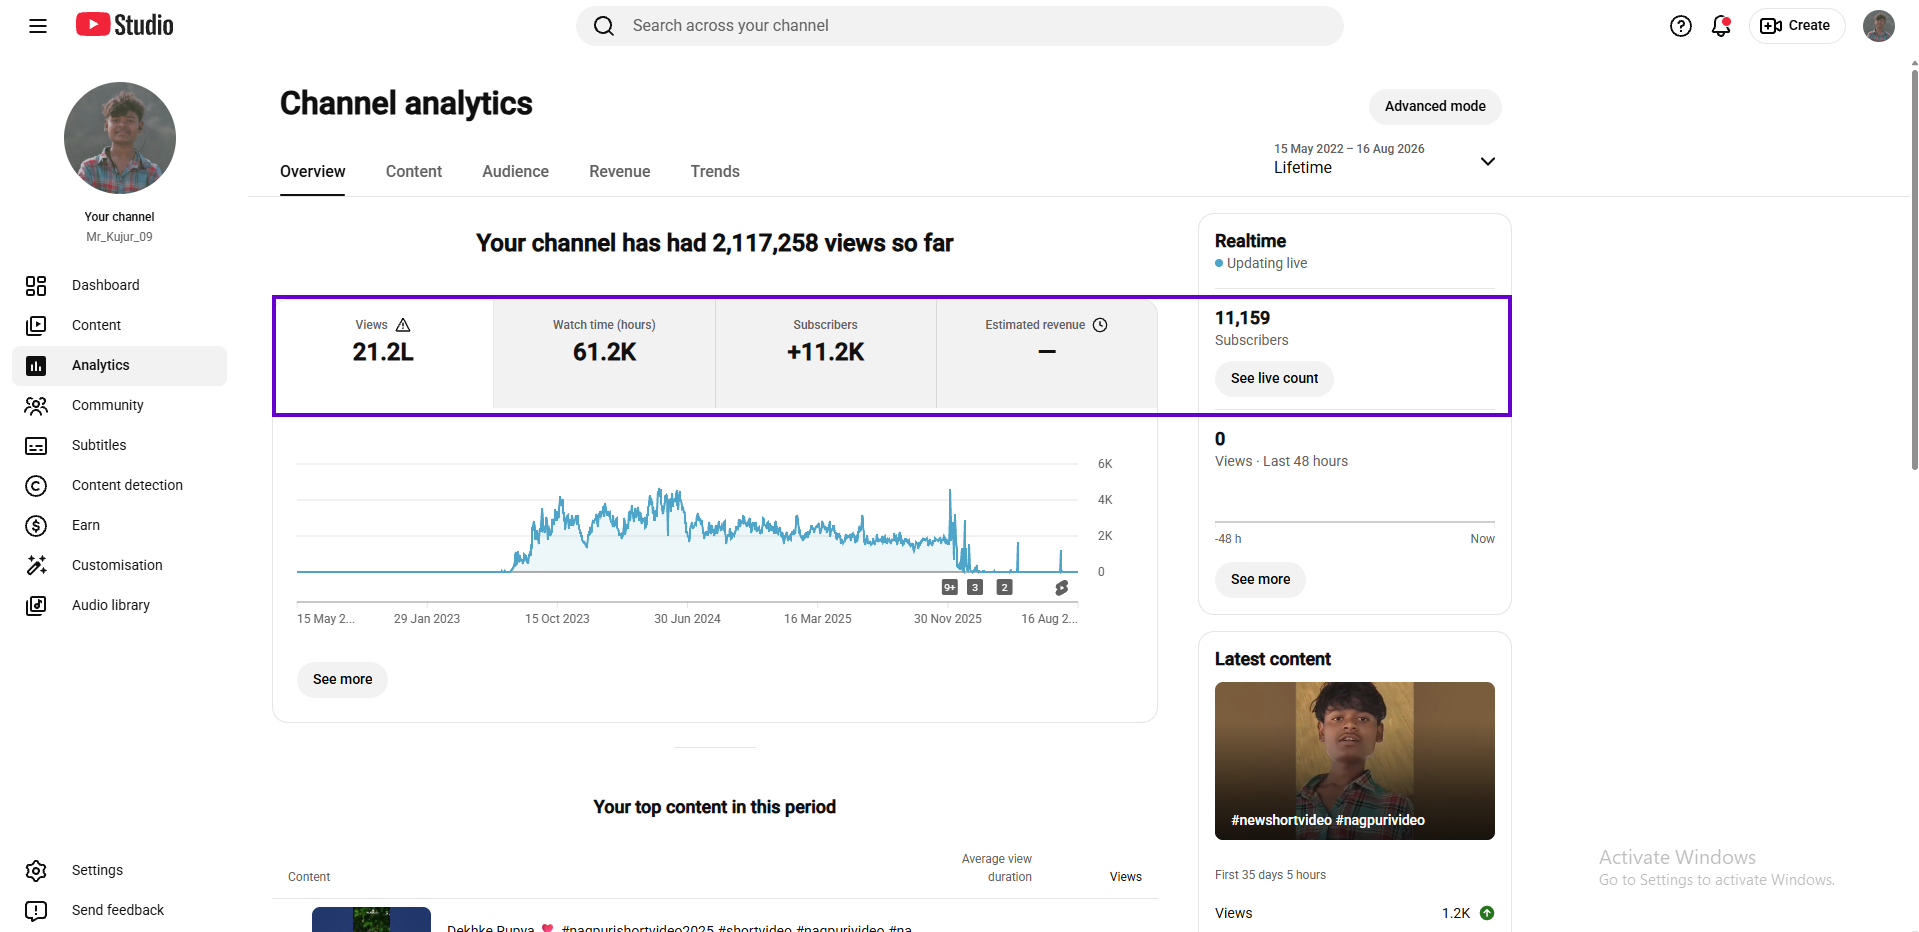Viewport: 1919px width, 932px height.
Task: Click the YouTube Studio logo
Action: click(x=125, y=25)
